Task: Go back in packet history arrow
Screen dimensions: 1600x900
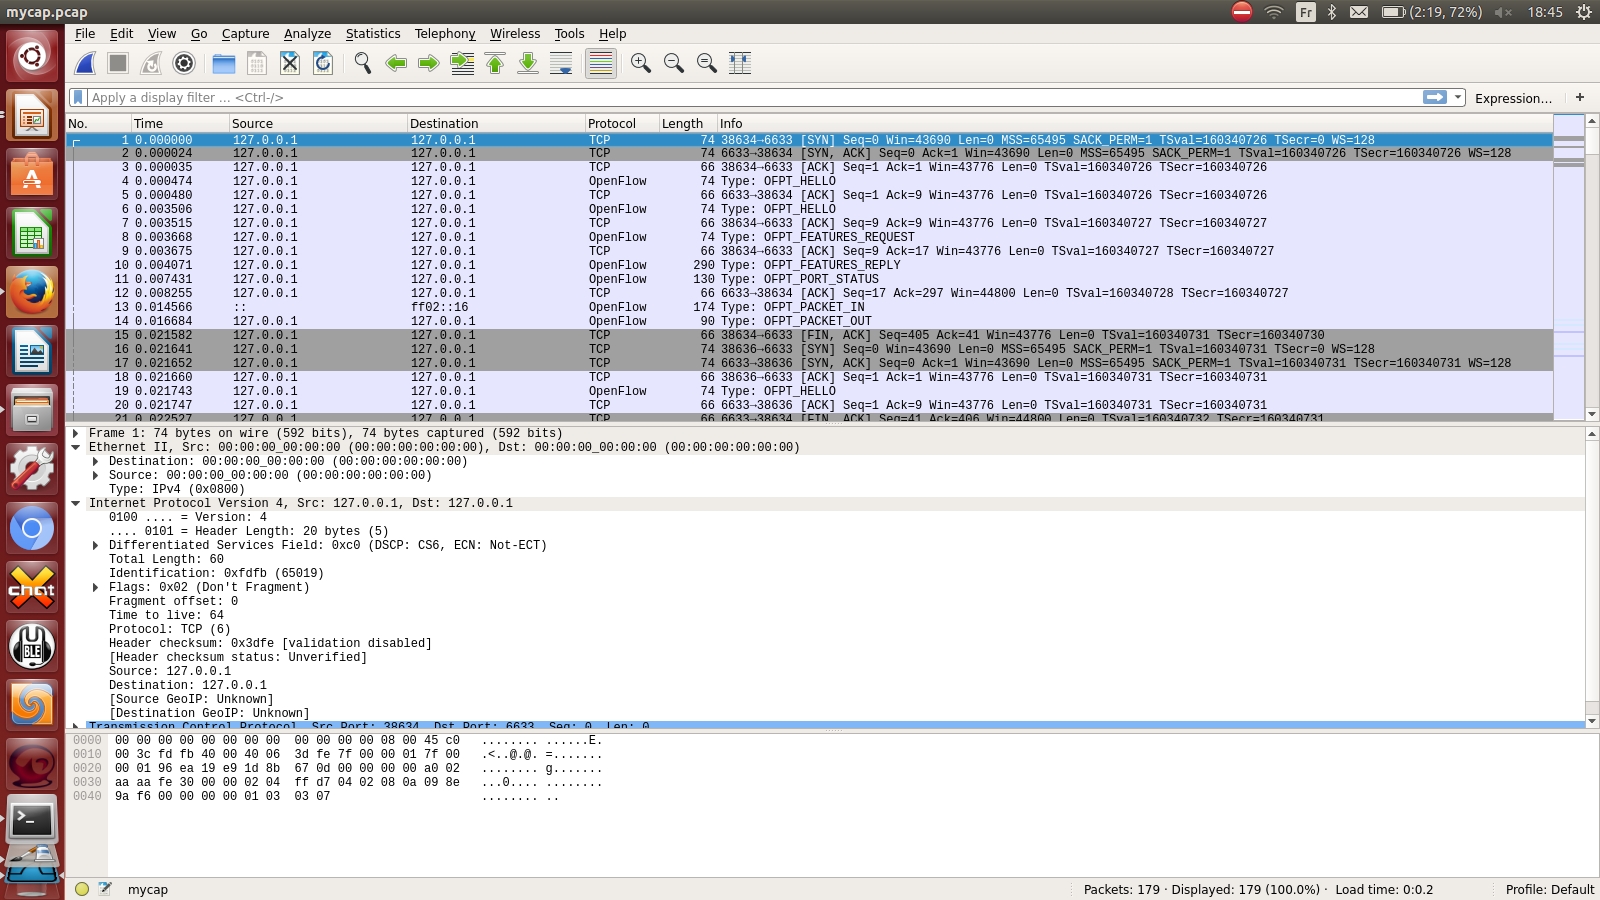Action: [396, 63]
